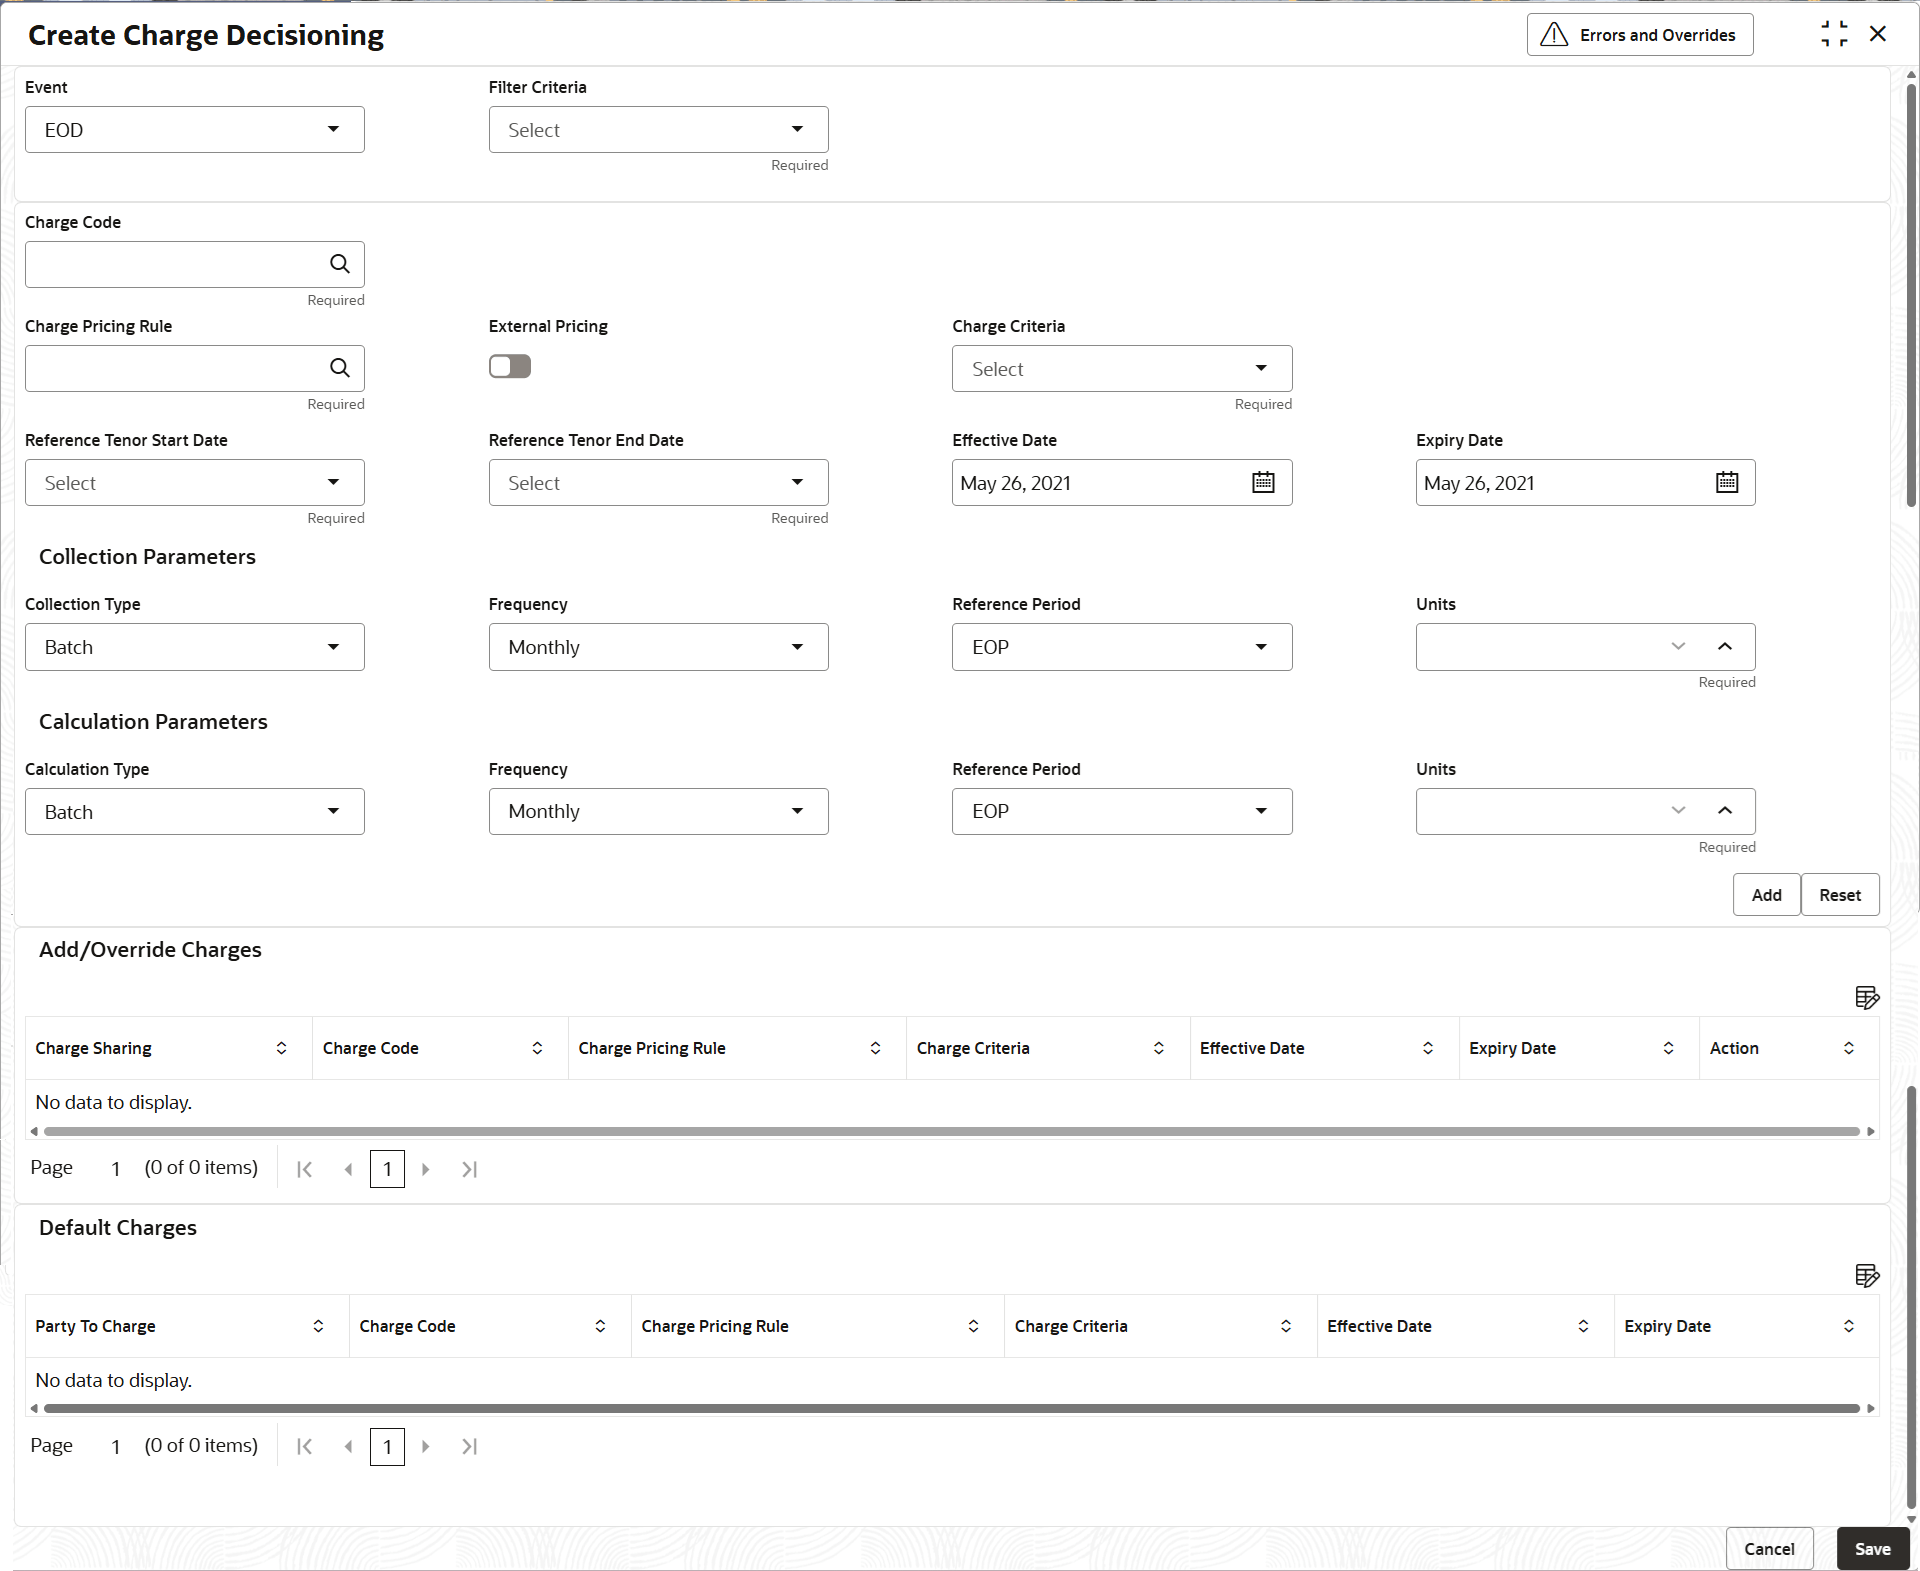Go to last page in Add/Override Charges
This screenshot has height=1571, width=1920.
pos(469,1169)
